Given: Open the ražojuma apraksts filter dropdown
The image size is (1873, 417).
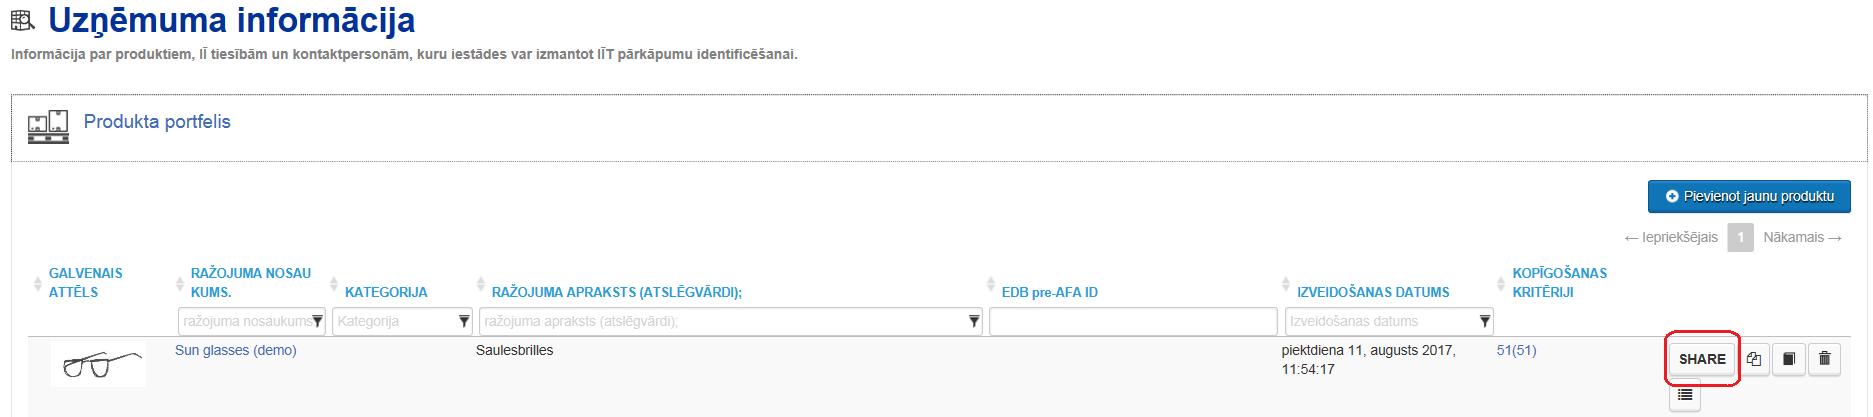Looking at the screenshot, I should pyautogui.click(x=974, y=321).
